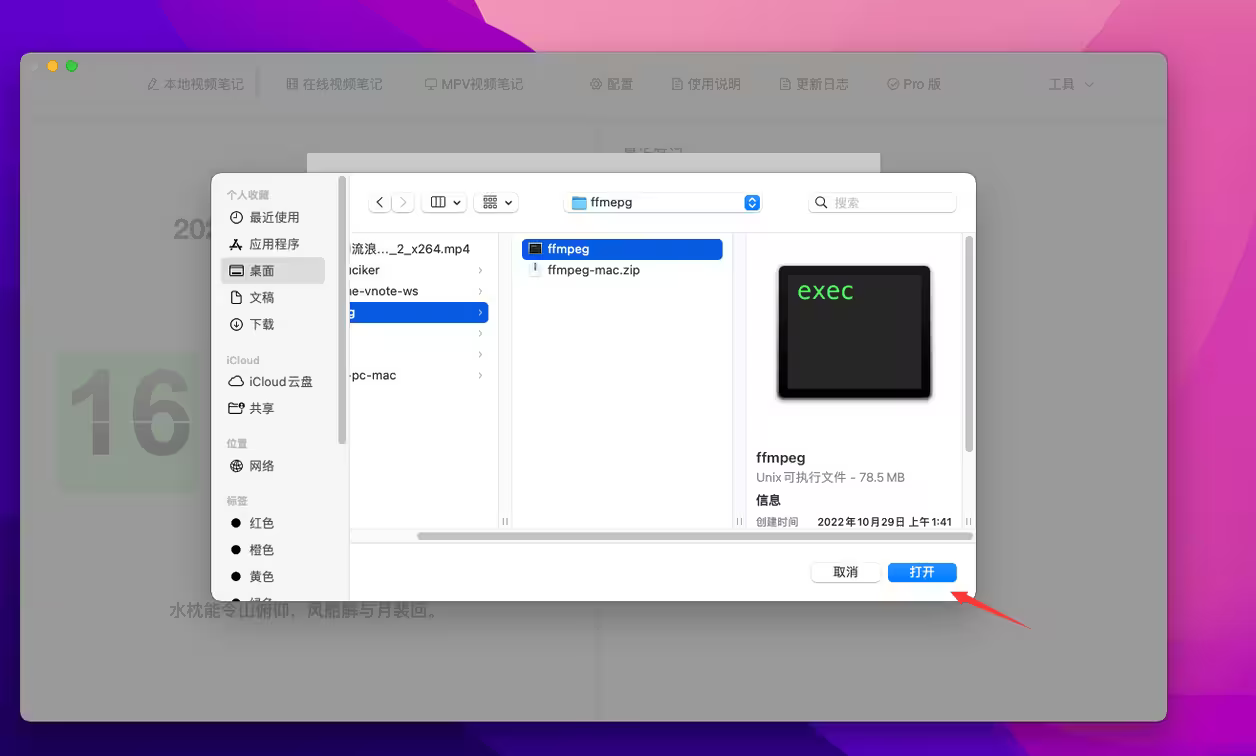
Task: Go forward with the right chevron button
Action: click(x=403, y=202)
